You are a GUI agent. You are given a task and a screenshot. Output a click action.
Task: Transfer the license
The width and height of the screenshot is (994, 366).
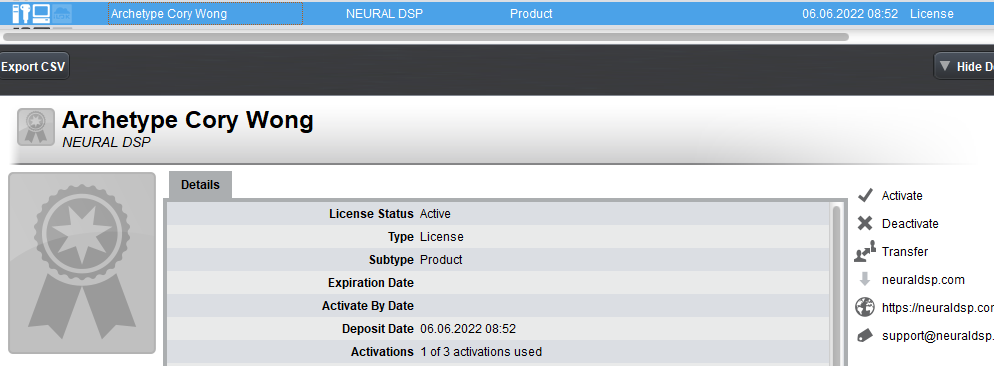coord(905,252)
